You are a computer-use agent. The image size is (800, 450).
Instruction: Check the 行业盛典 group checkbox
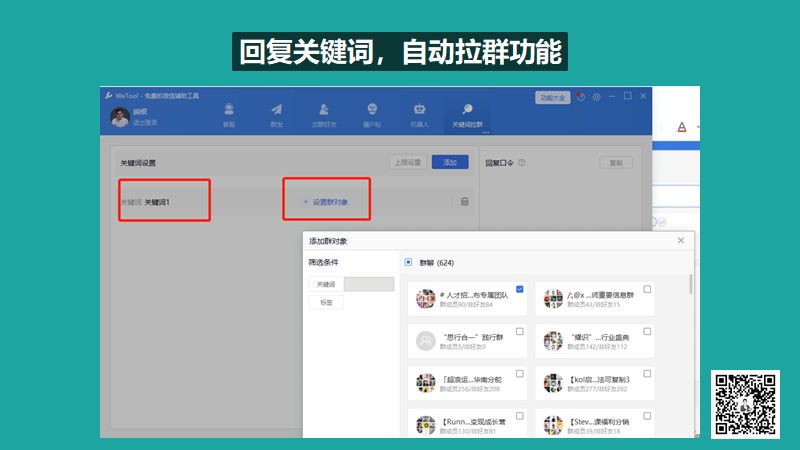(647, 331)
